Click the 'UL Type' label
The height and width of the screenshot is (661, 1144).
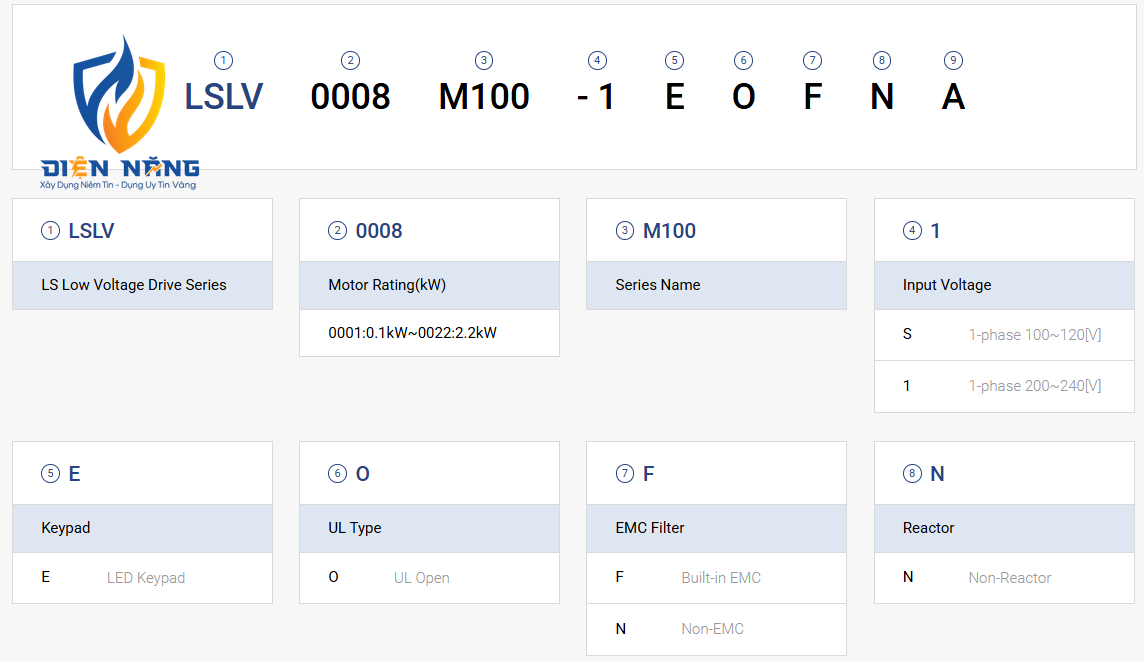(x=355, y=527)
